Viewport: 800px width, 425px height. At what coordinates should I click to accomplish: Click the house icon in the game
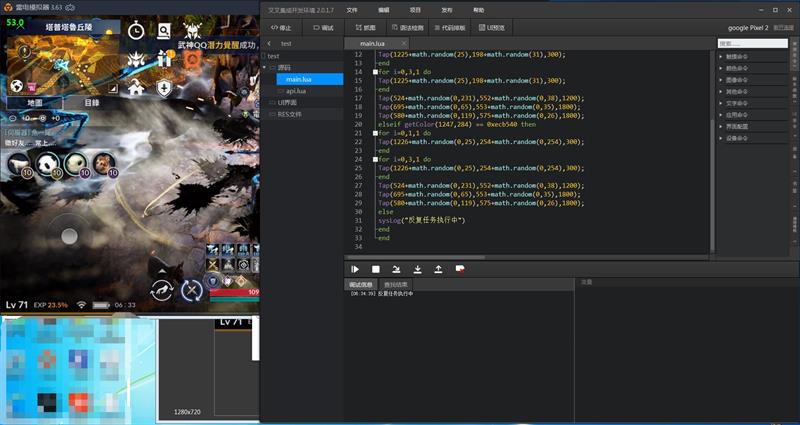pos(136,88)
